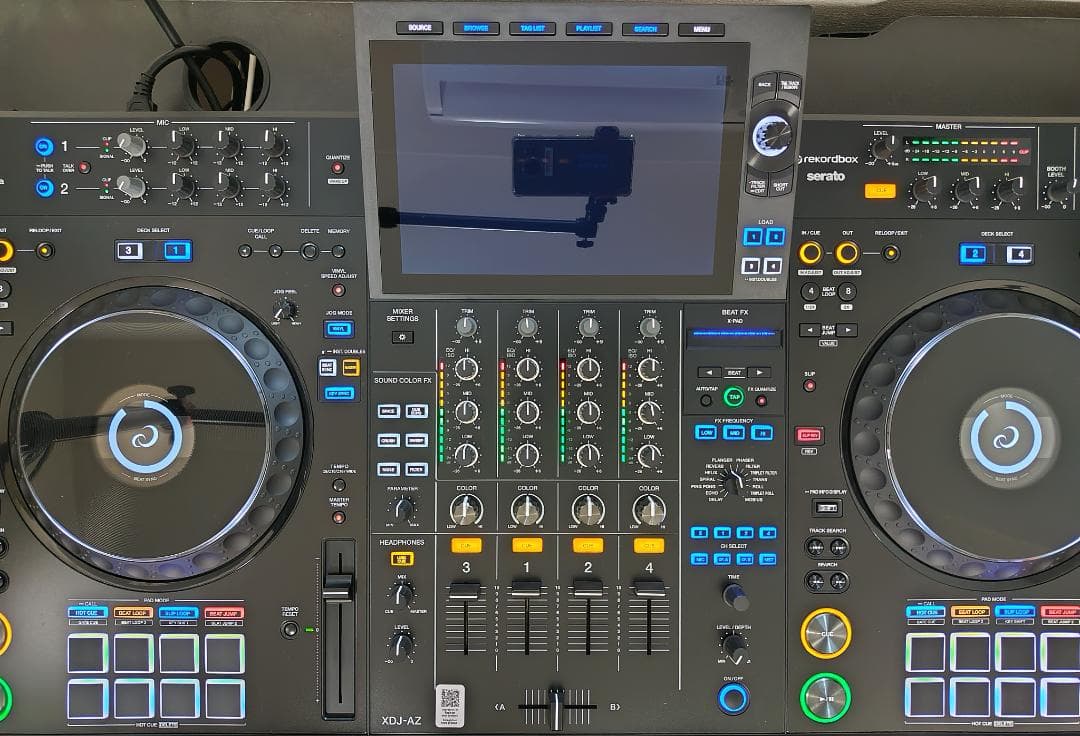Open the TAG LIST screen
This screenshot has height=736, width=1080.
click(532, 28)
